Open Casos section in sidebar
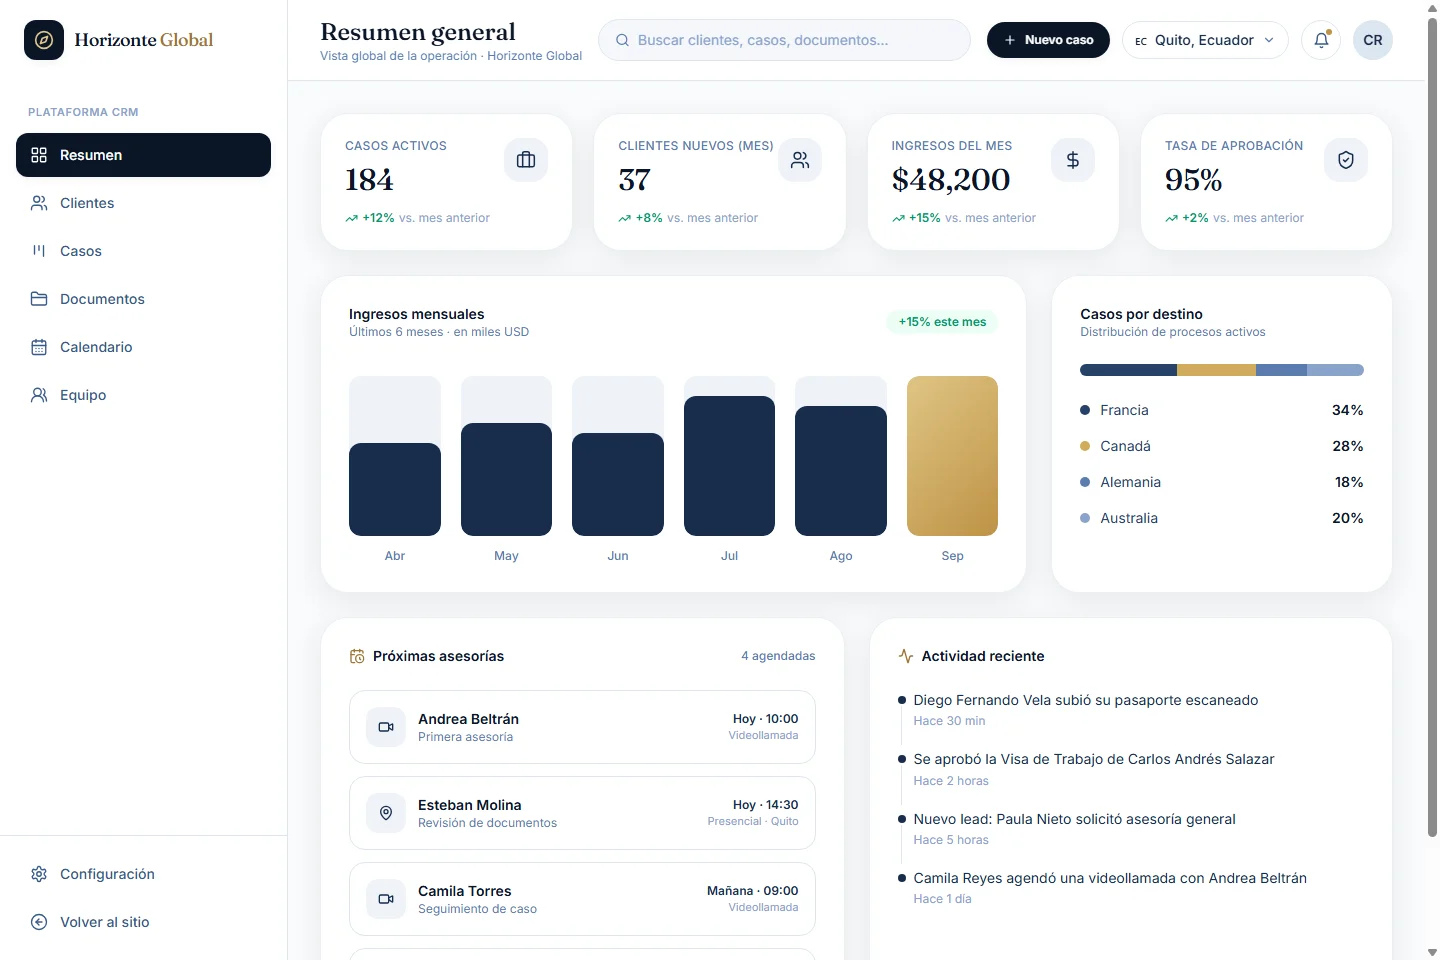The height and width of the screenshot is (960, 1440). click(x=143, y=251)
